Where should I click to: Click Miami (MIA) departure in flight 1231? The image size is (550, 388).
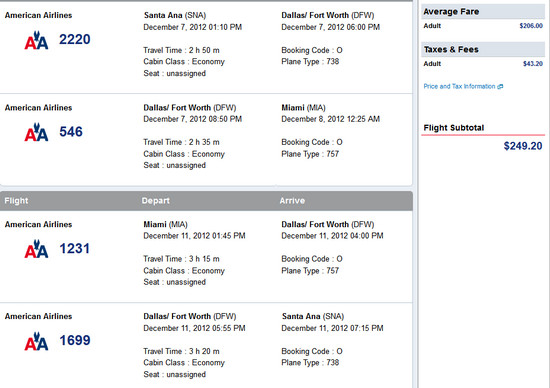(165, 224)
